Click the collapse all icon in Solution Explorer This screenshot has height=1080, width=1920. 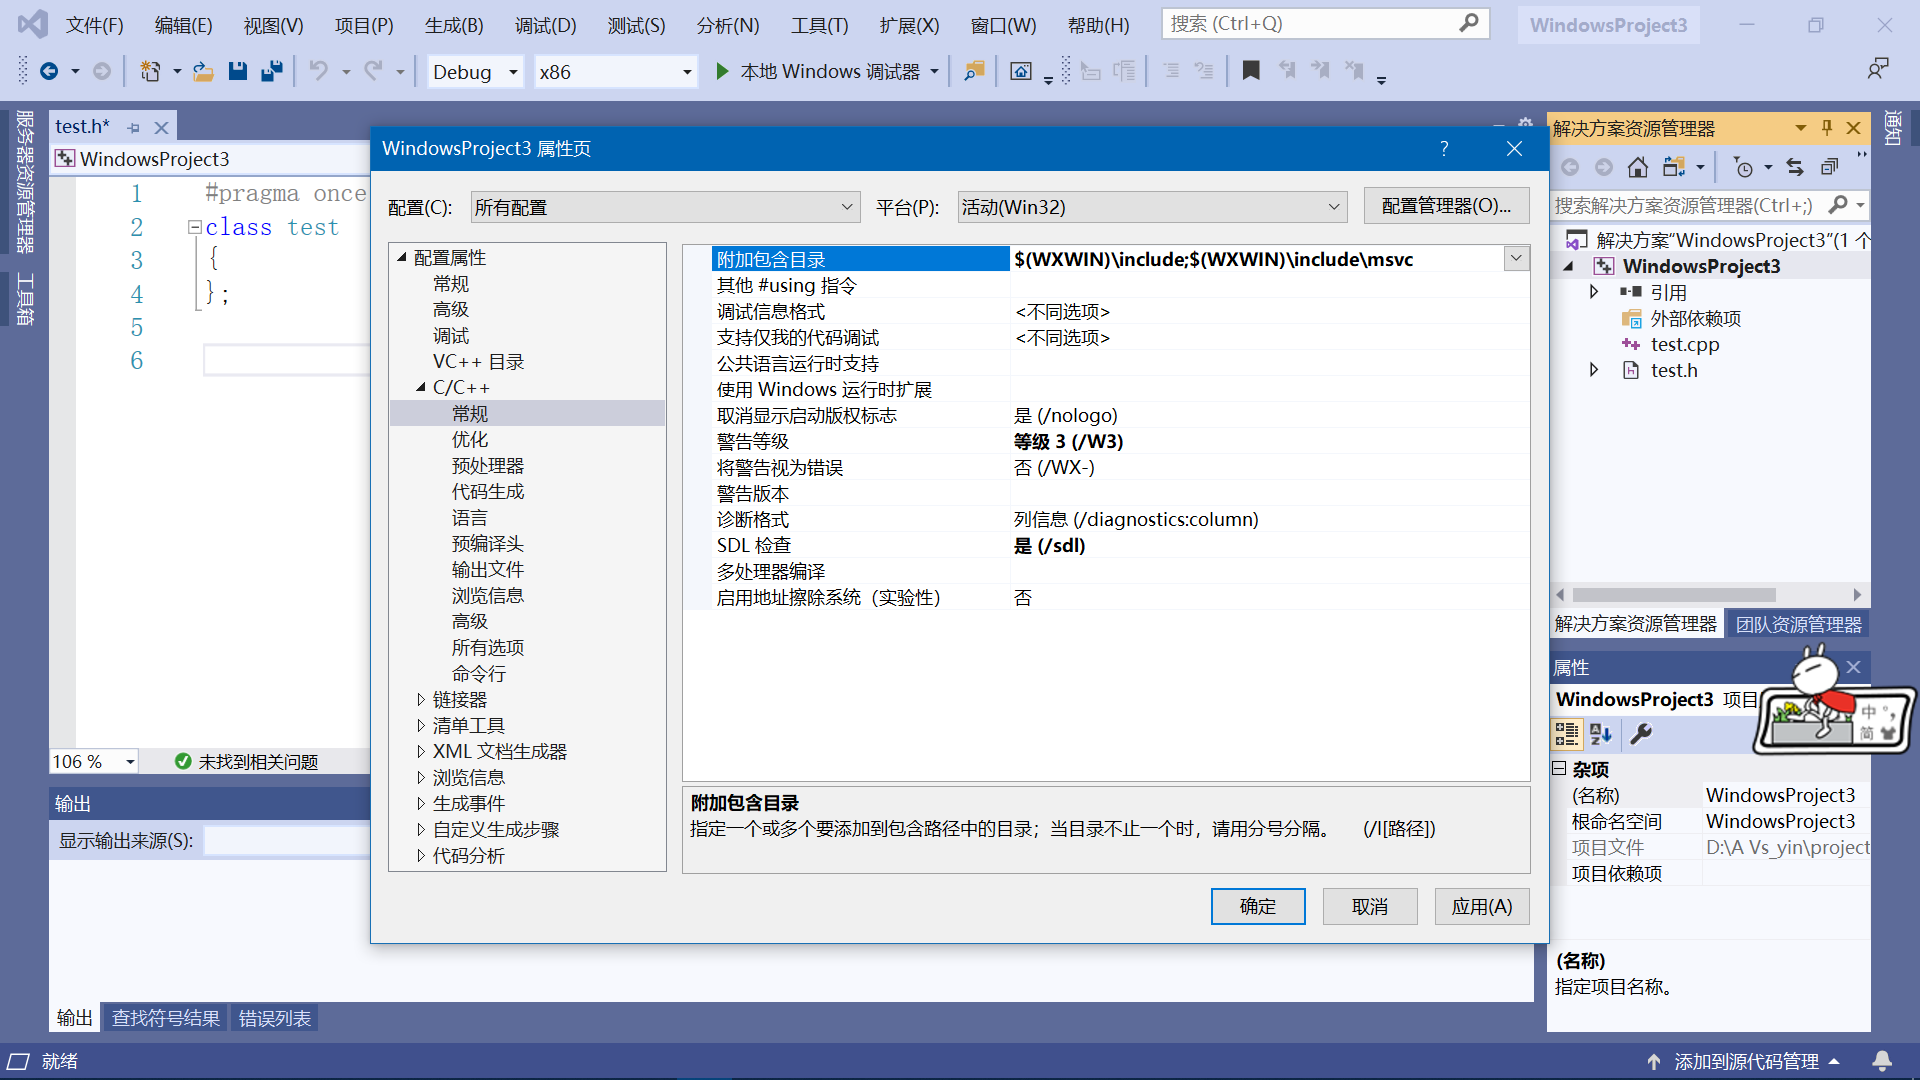(x=1829, y=167)
